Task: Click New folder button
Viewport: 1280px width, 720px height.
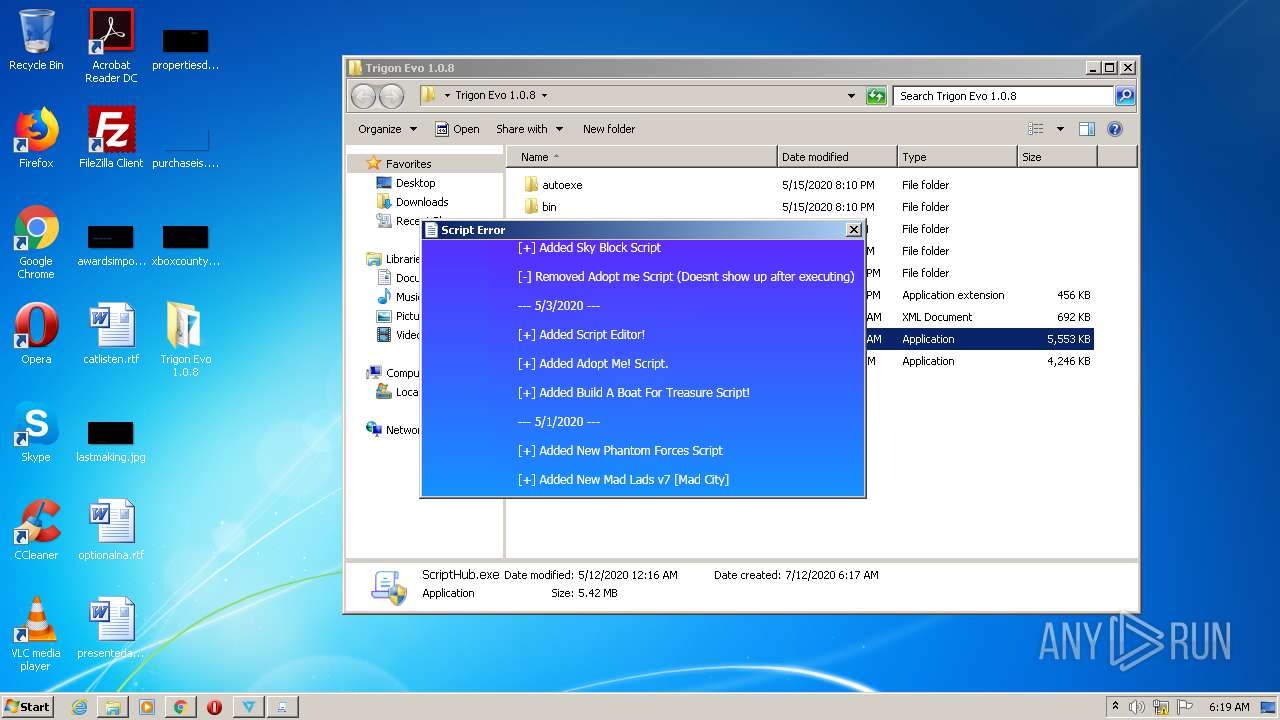Action: click(x=609, y=129)
